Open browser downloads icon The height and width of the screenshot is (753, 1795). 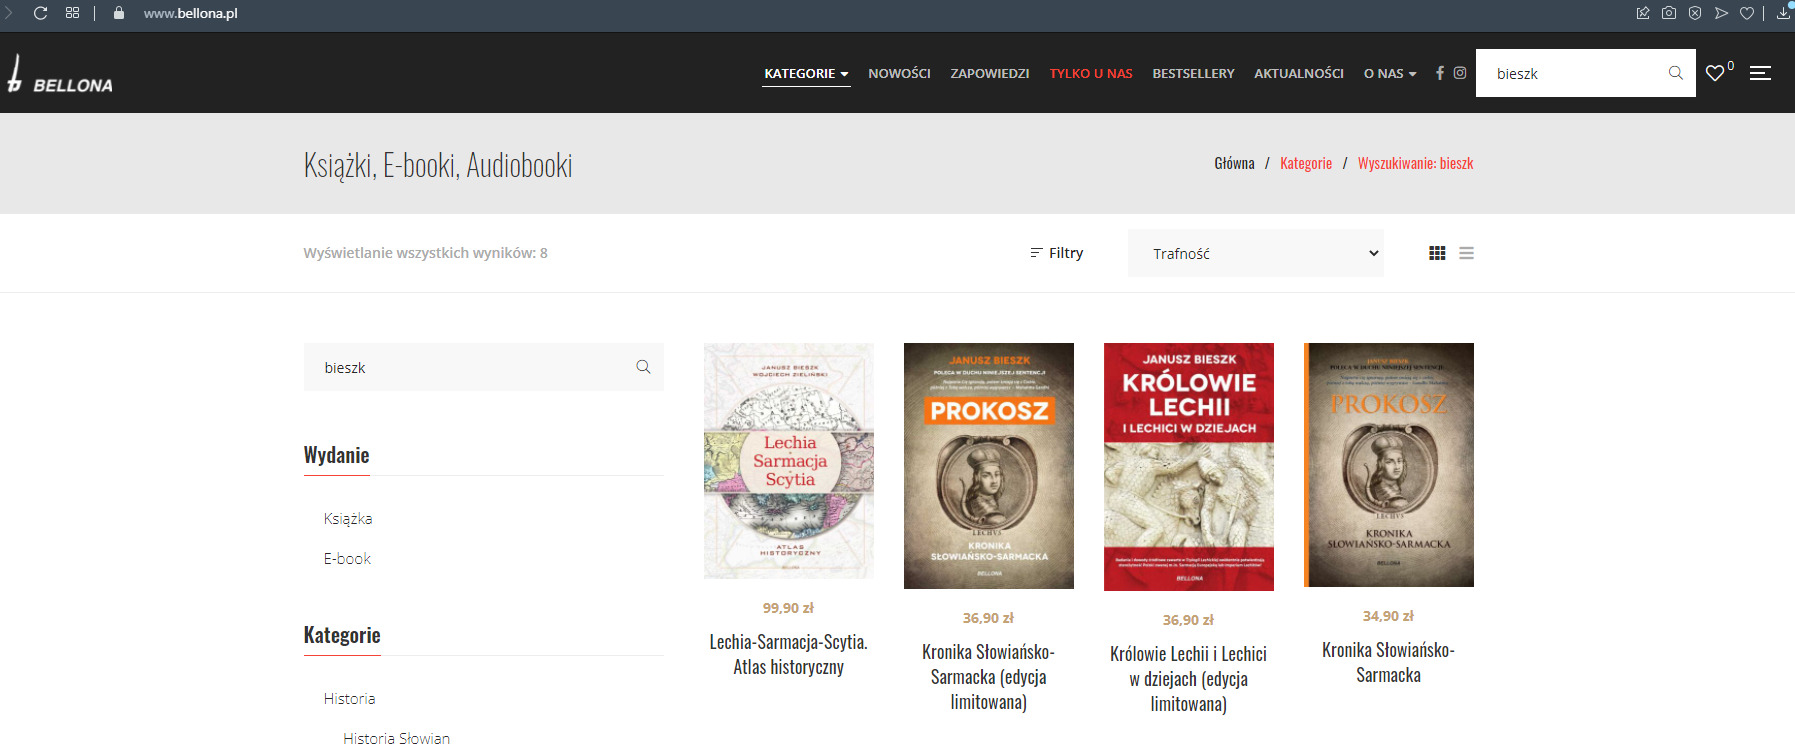pyautogui.click(x=1784, y=12)
